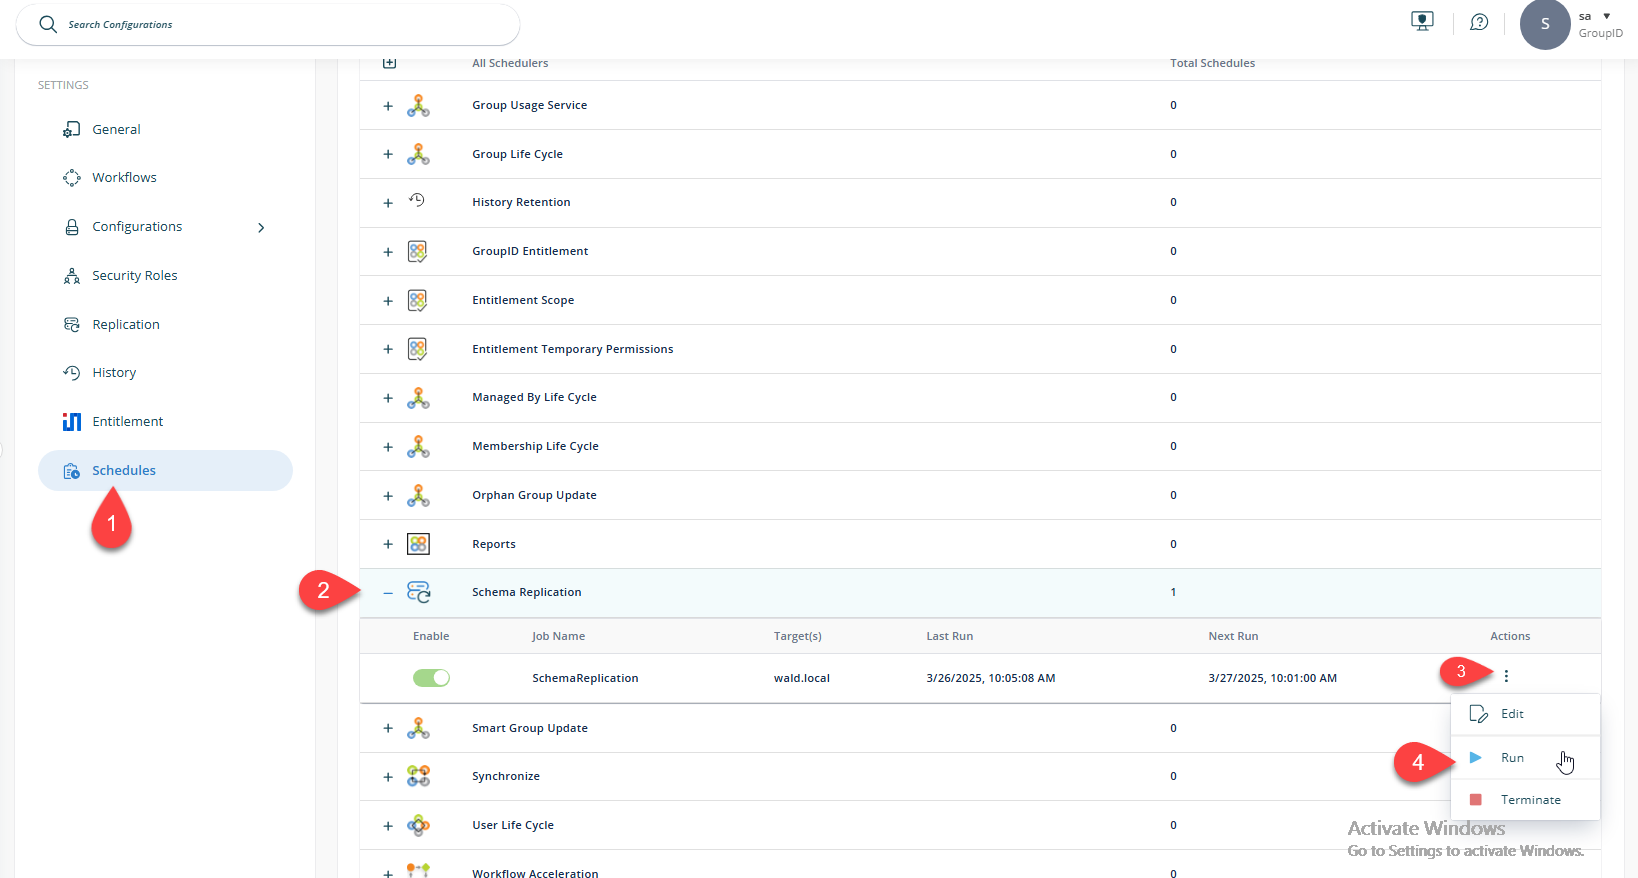Expand the Synchronize row
Screen dimensions: 1638x878
[x=388, y=777]
